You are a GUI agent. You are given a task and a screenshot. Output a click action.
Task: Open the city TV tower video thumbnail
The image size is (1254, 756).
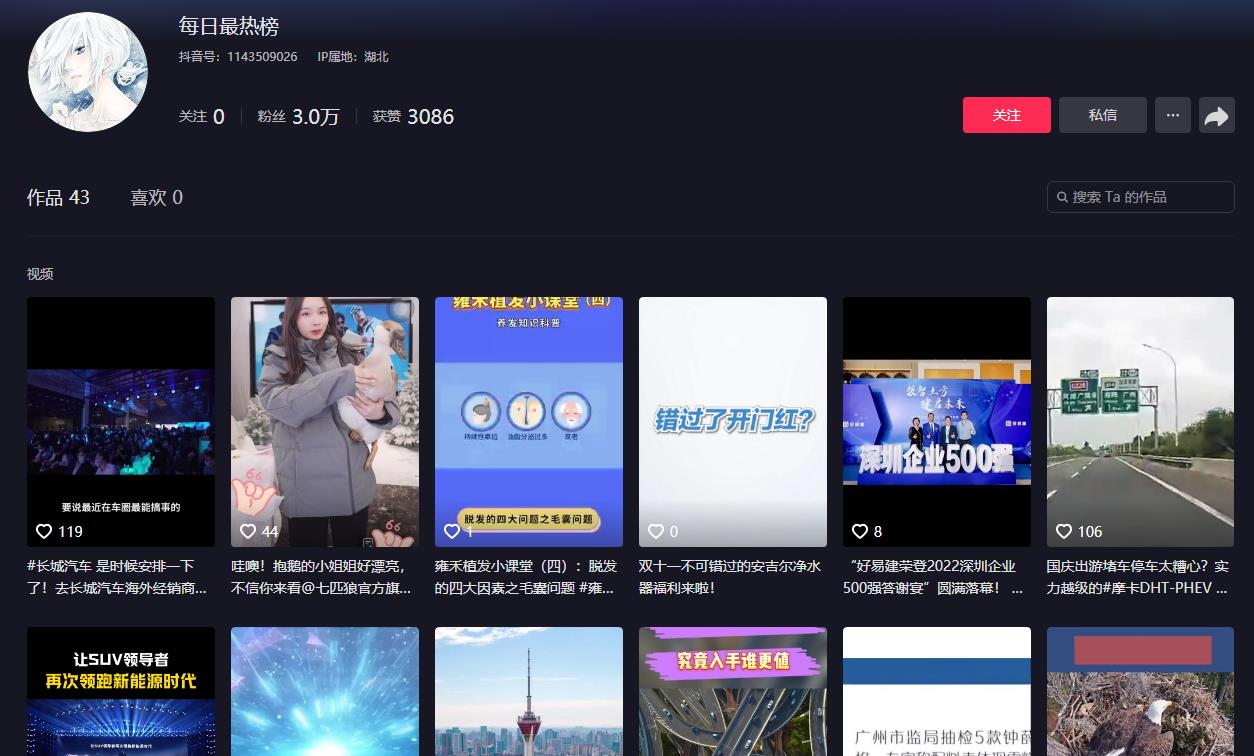coord(529,691)
